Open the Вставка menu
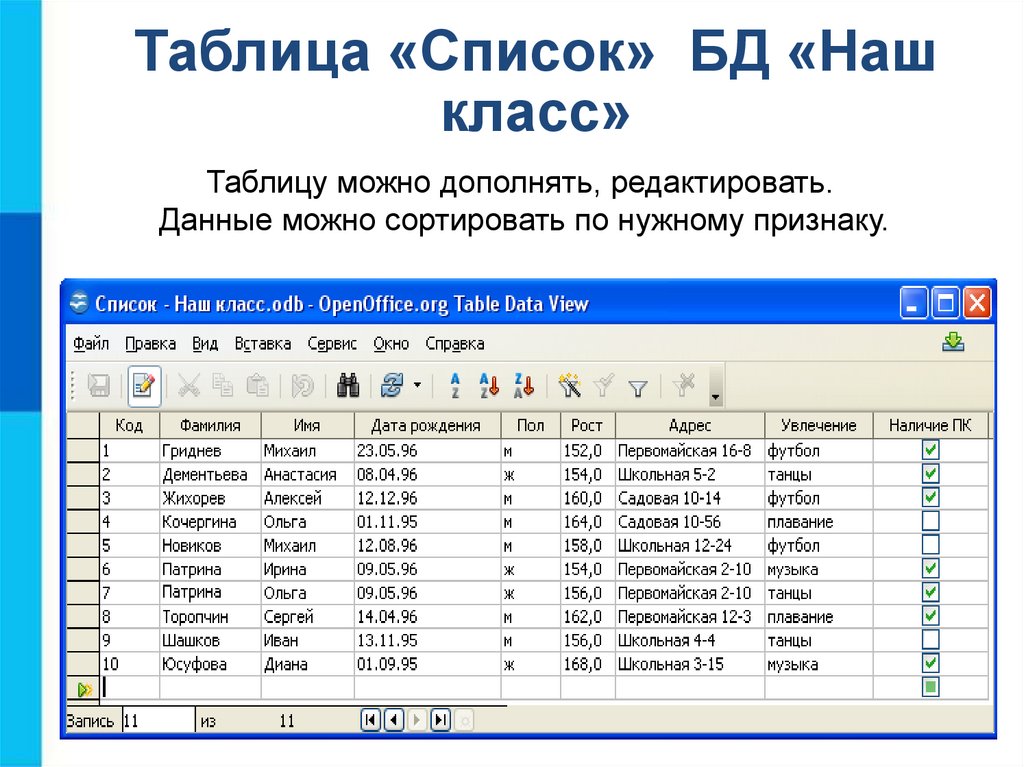The width and height of the screenshot is (1024, 767). coord(263,344)
